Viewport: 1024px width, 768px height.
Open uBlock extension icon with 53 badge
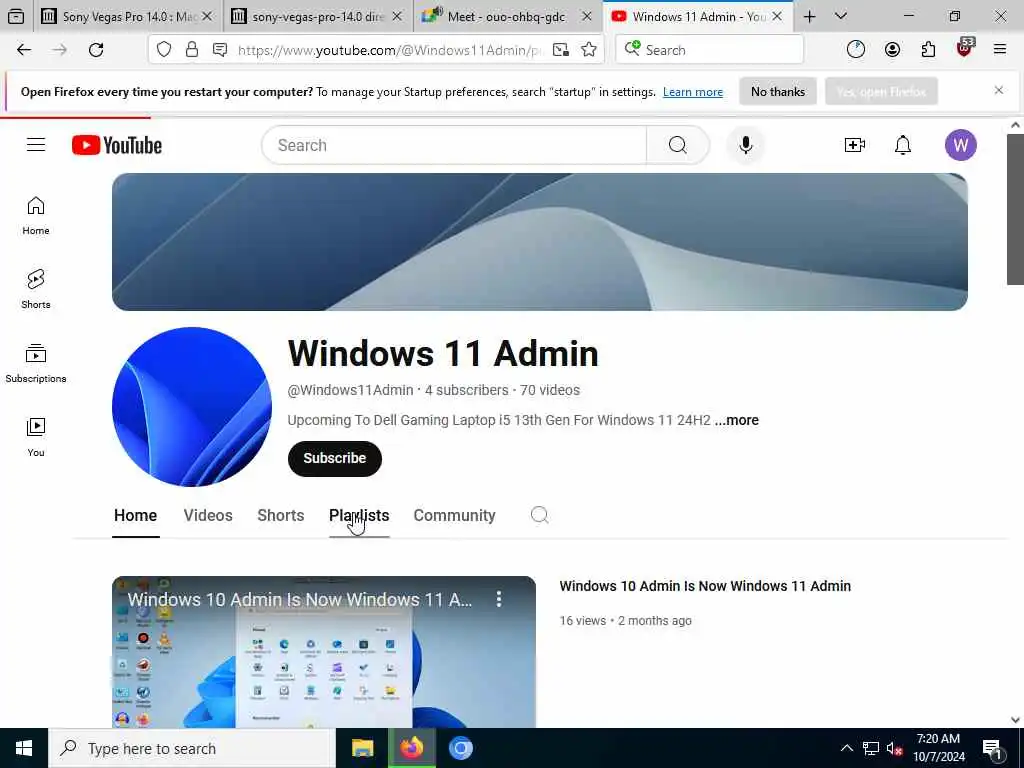pyautogui.click(x=965, y=48)
